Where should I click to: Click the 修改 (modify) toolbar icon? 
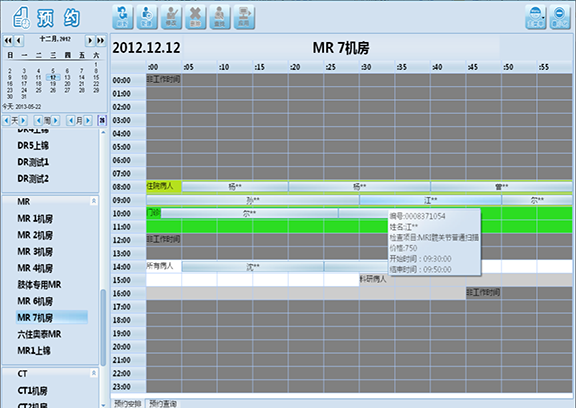click(171, 17)
